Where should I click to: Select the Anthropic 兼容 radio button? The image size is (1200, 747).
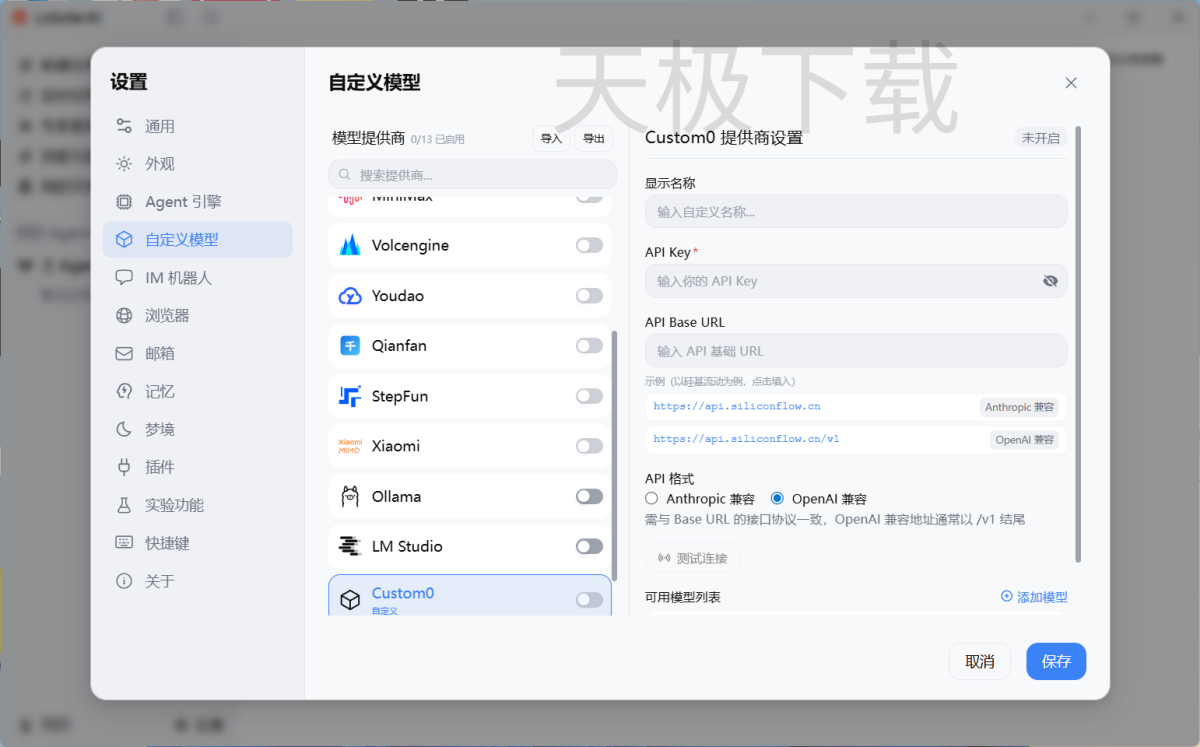click(x=652, y=499)
